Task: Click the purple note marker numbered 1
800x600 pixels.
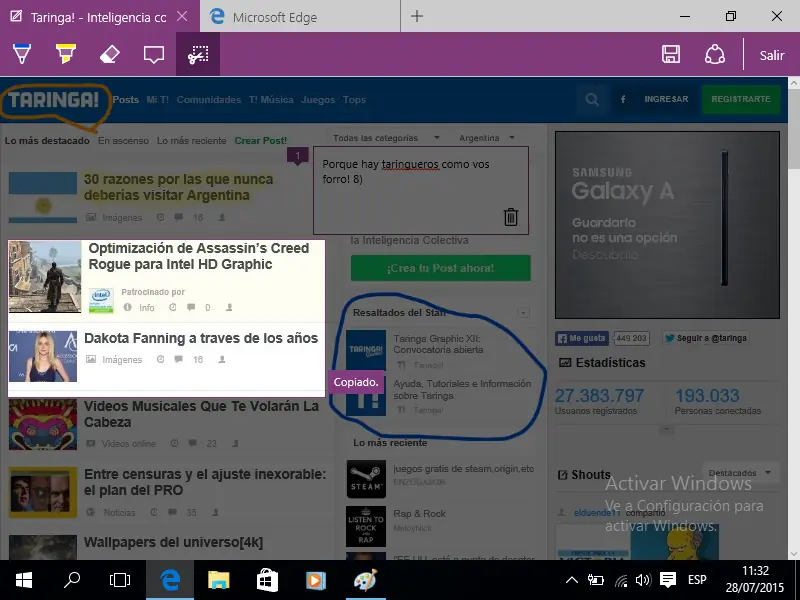Action: (x=297, y=155)
